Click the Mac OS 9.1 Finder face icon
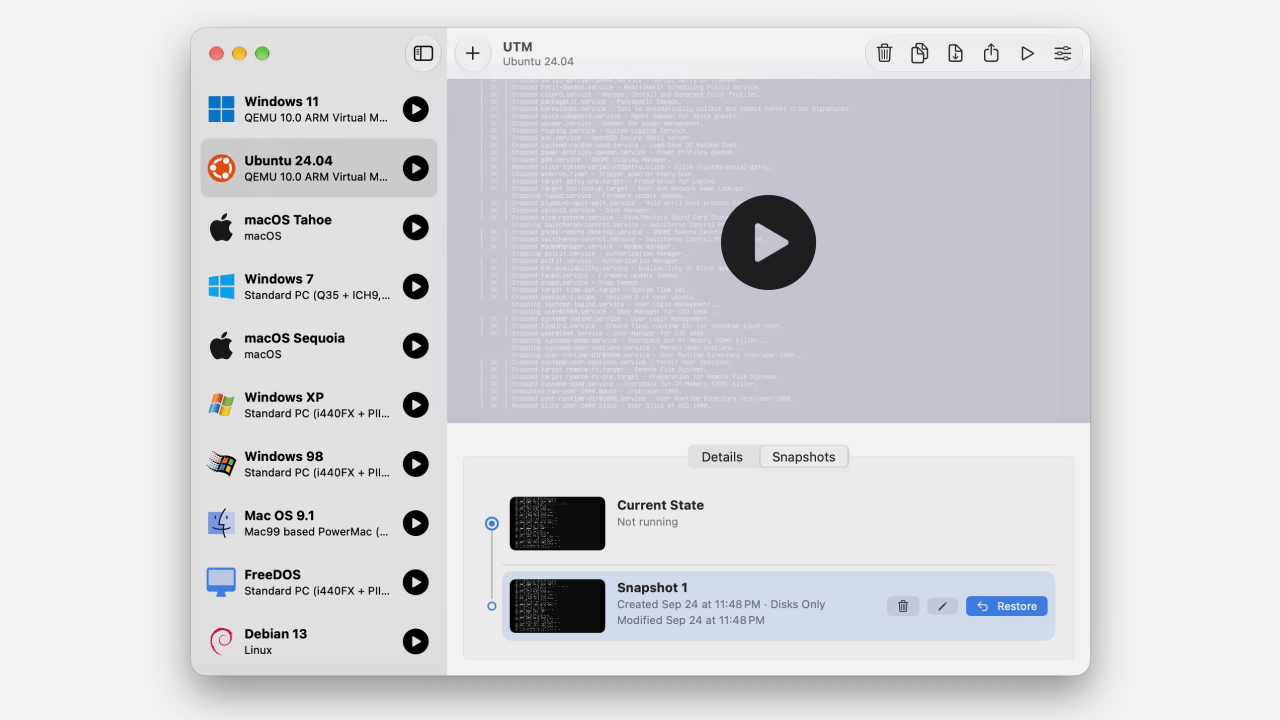Image resolution: width=1280 pixels, height=720 pixels. [x=221, y=523]
